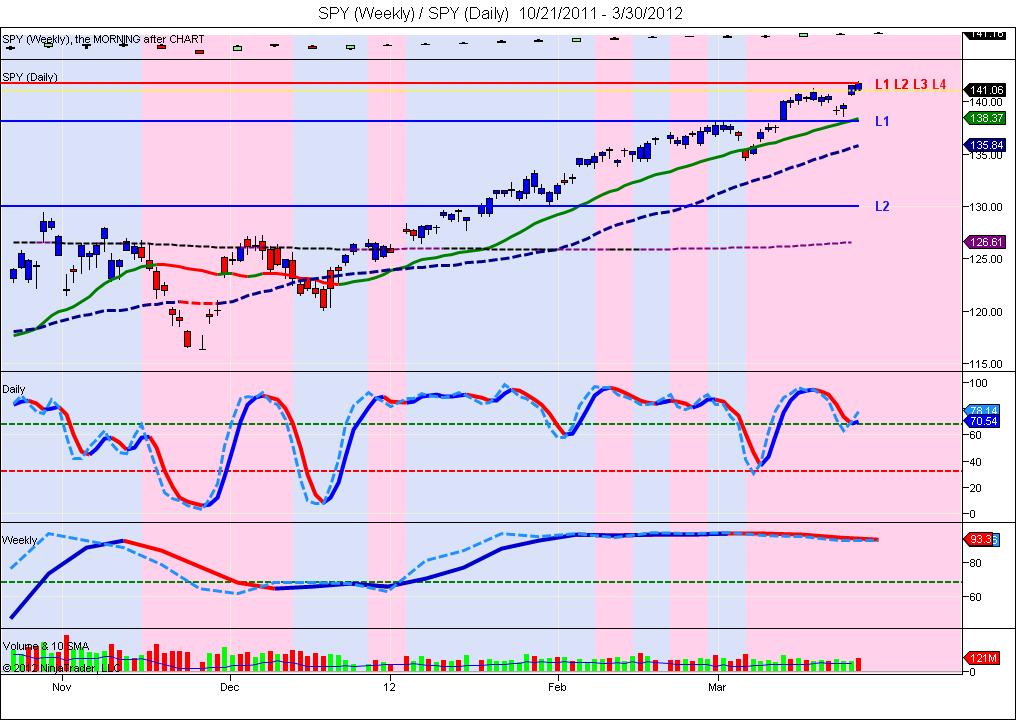
Task: Click the 20 label on the Daily oscillator axis
Action: 976,488
